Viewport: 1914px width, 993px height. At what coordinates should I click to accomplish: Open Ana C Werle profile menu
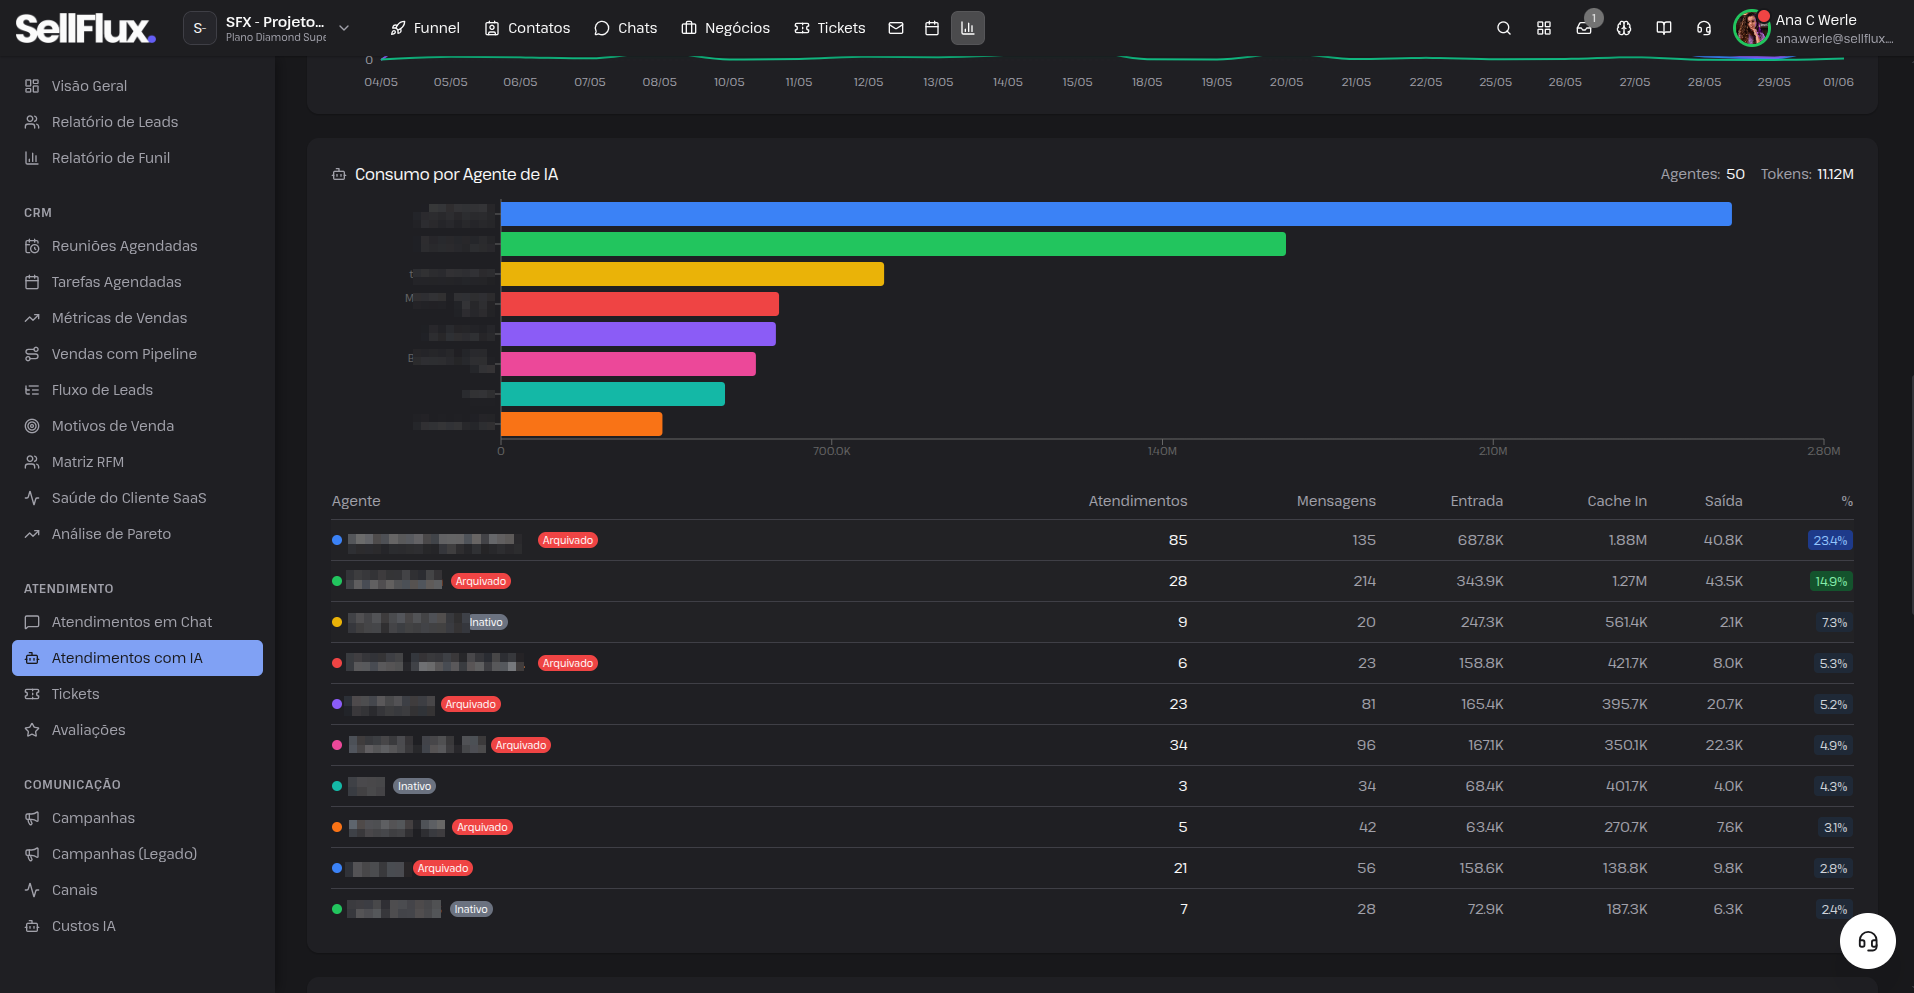click(x=1814, y=28)
